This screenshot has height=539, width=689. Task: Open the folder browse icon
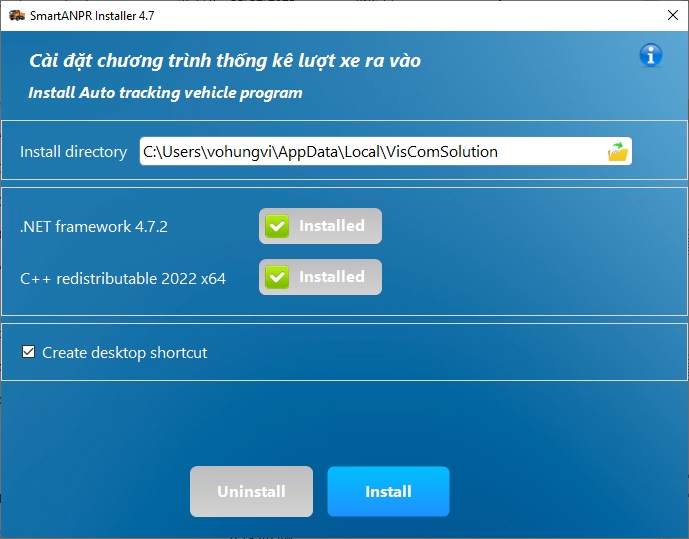point(617,152)
